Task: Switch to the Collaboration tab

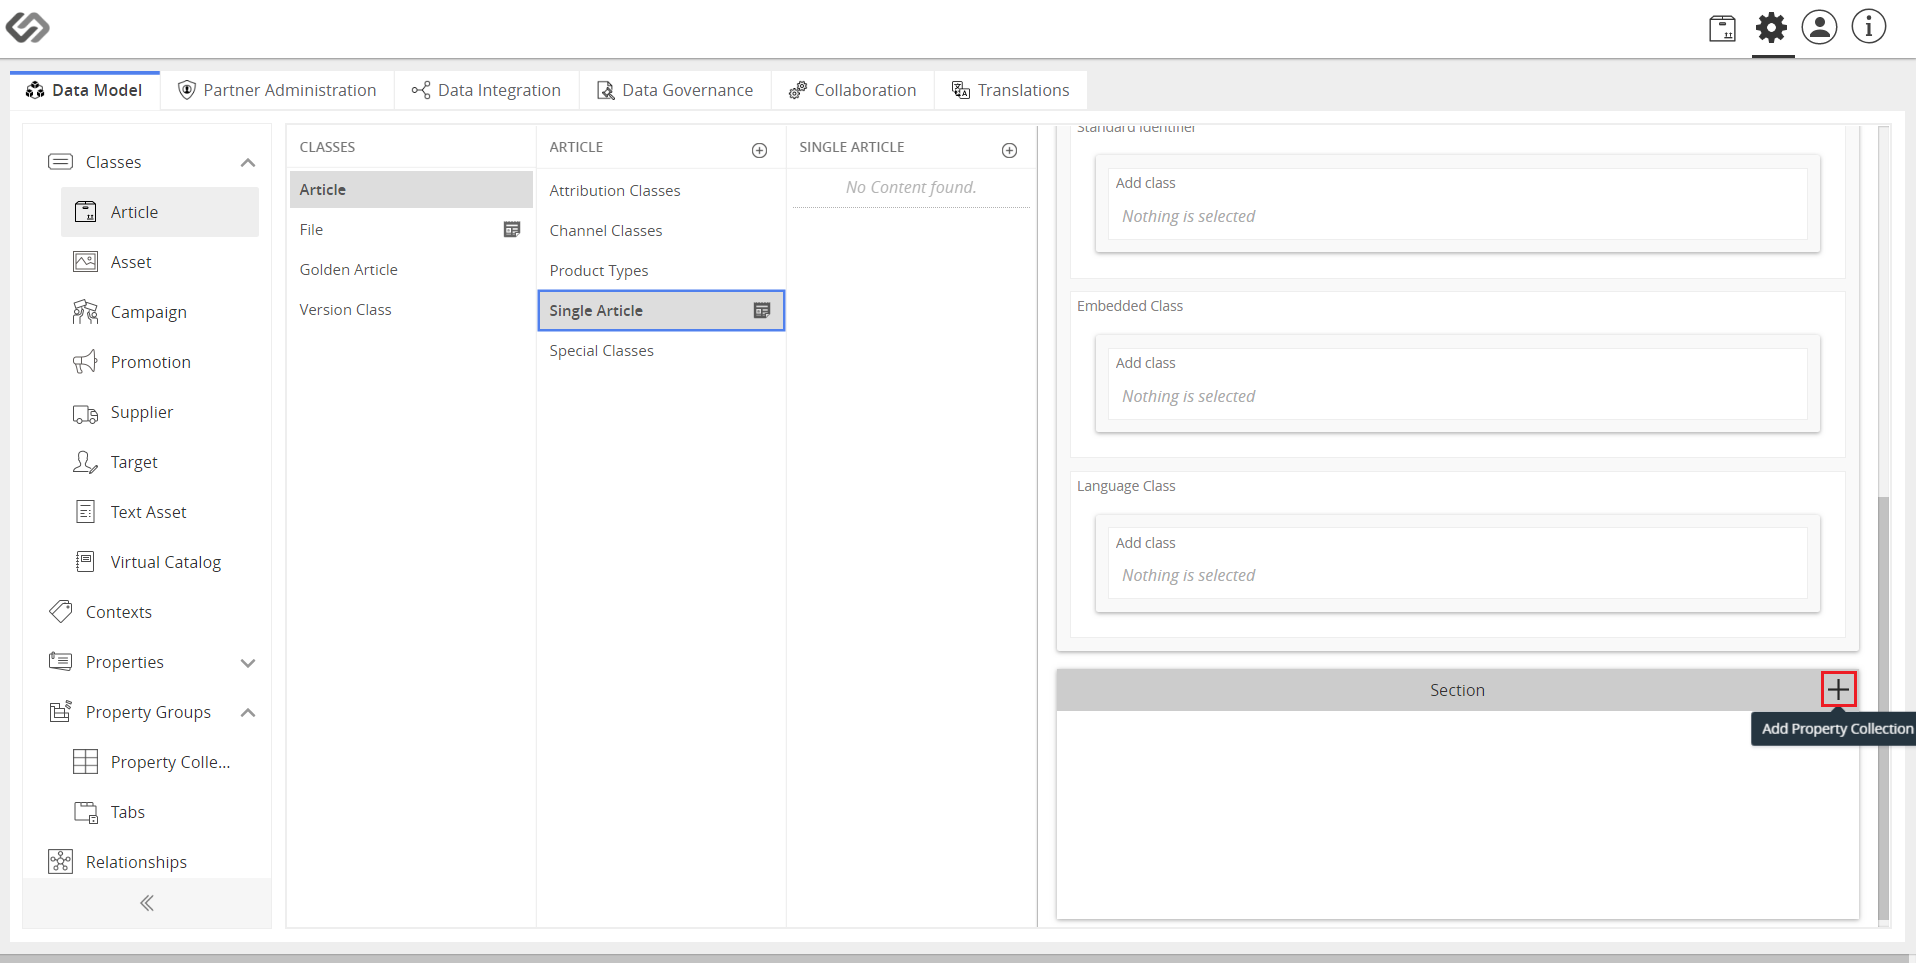Action: 852,90
